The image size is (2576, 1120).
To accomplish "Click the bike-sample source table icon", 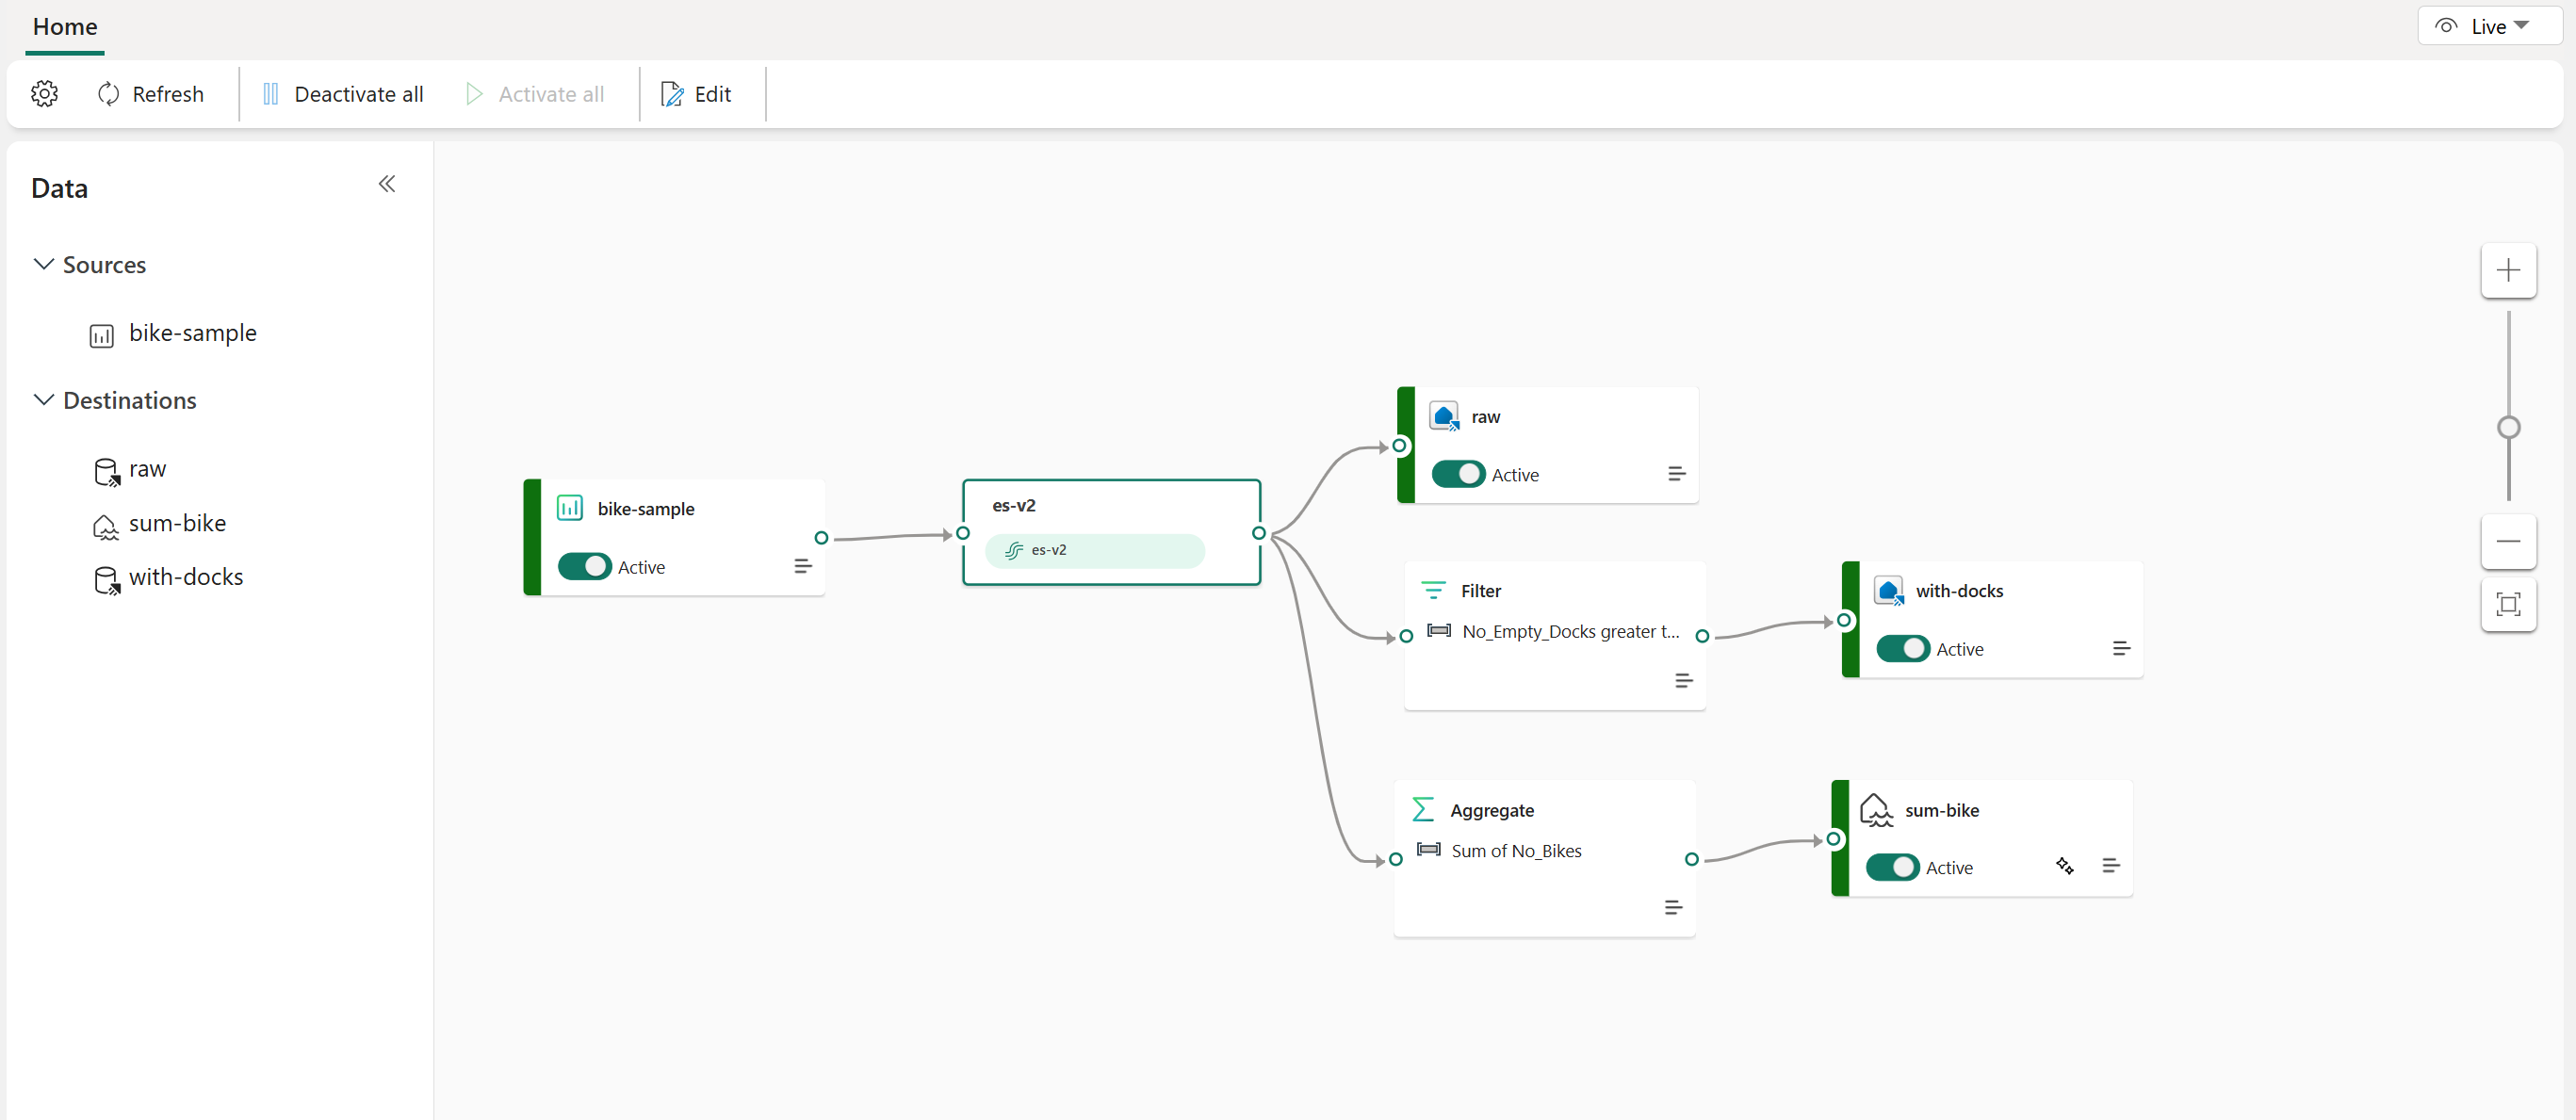I will click(102, 333).
